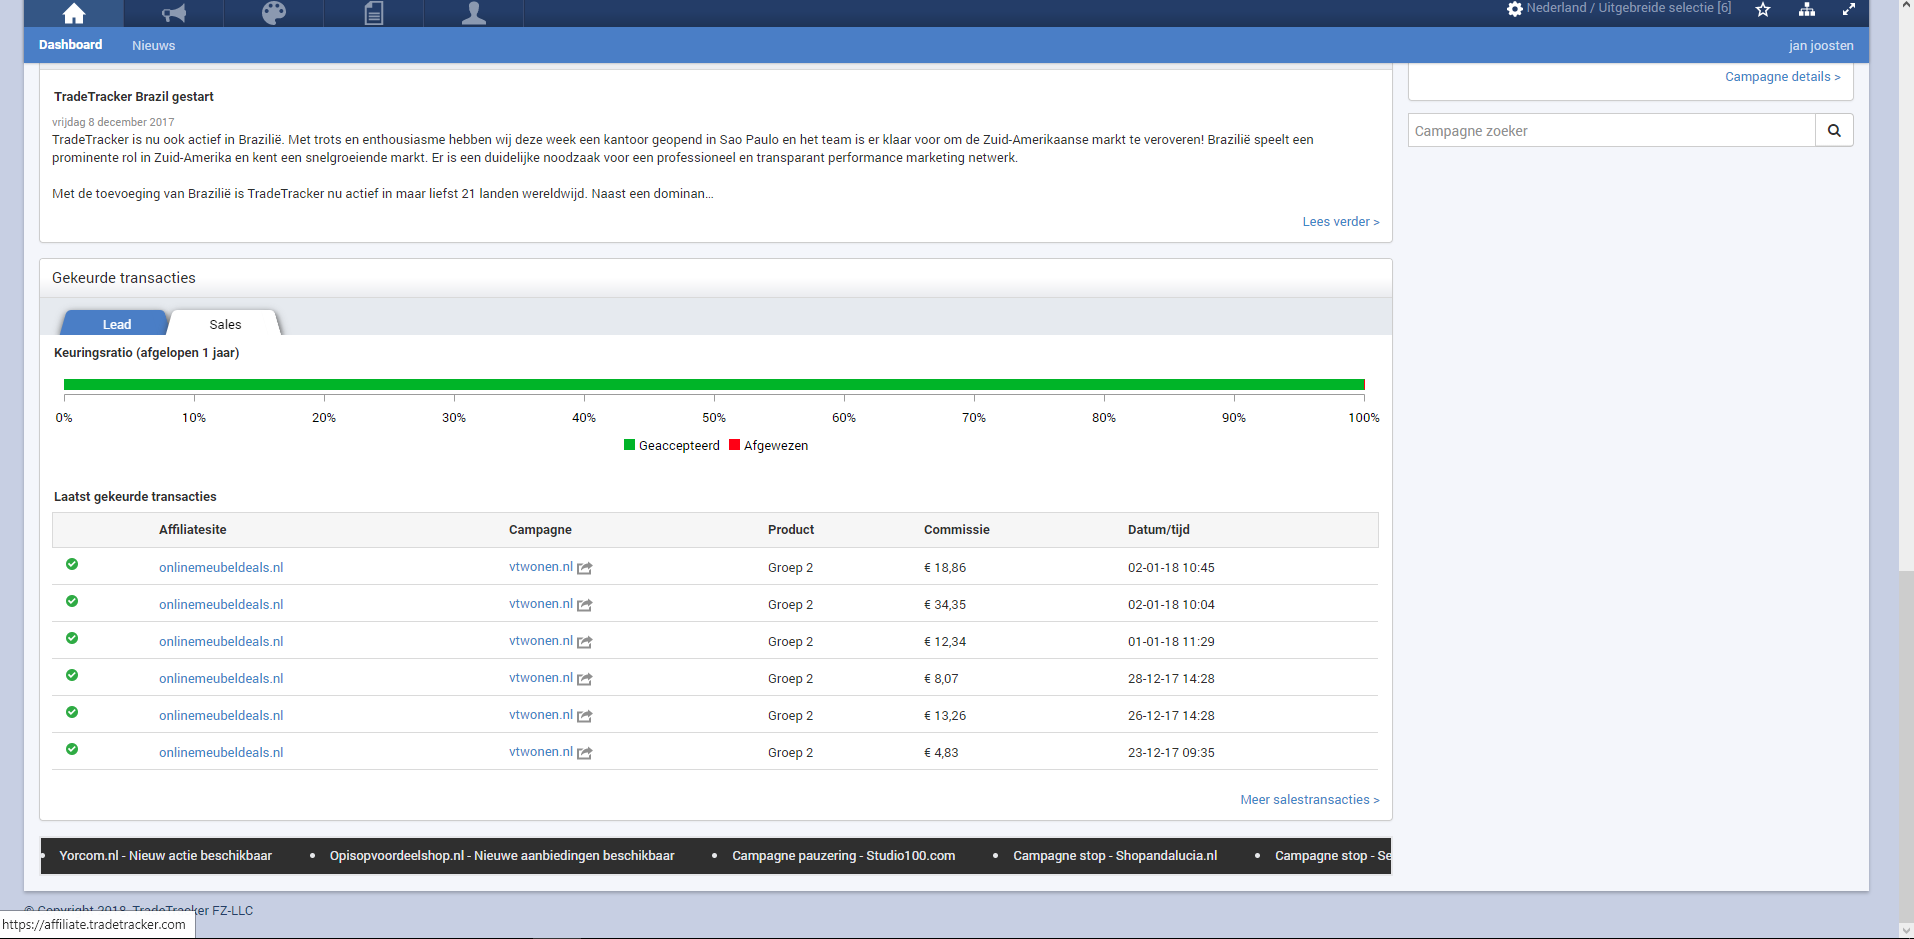This screenshot has width=1914, height=939.
Task: Click the star favorites icon
Action: point(1763,9)
